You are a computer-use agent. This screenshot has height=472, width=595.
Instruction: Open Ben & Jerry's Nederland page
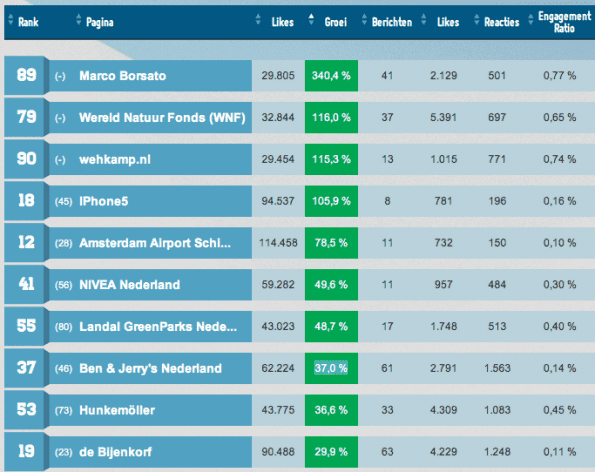(x=150, y=368)
